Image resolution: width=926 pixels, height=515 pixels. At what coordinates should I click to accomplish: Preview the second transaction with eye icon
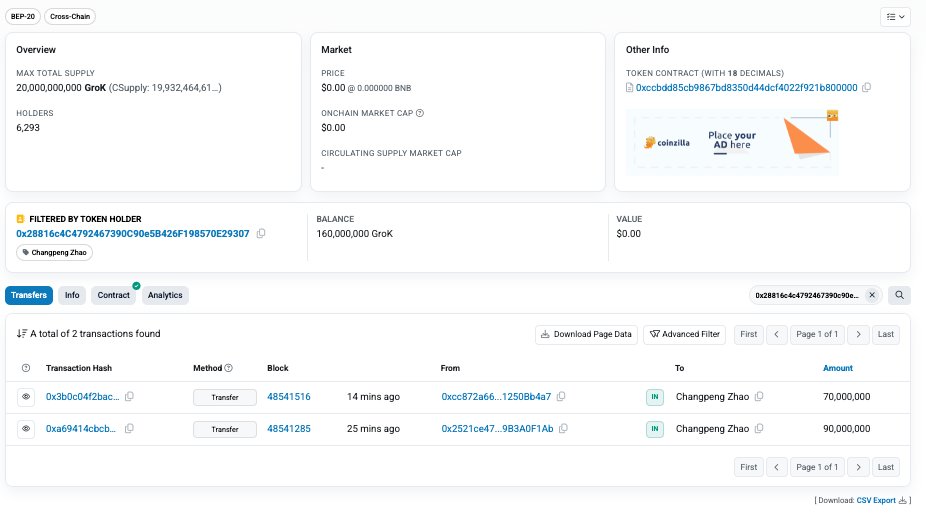pyautogui.click(x=26, y=429)
